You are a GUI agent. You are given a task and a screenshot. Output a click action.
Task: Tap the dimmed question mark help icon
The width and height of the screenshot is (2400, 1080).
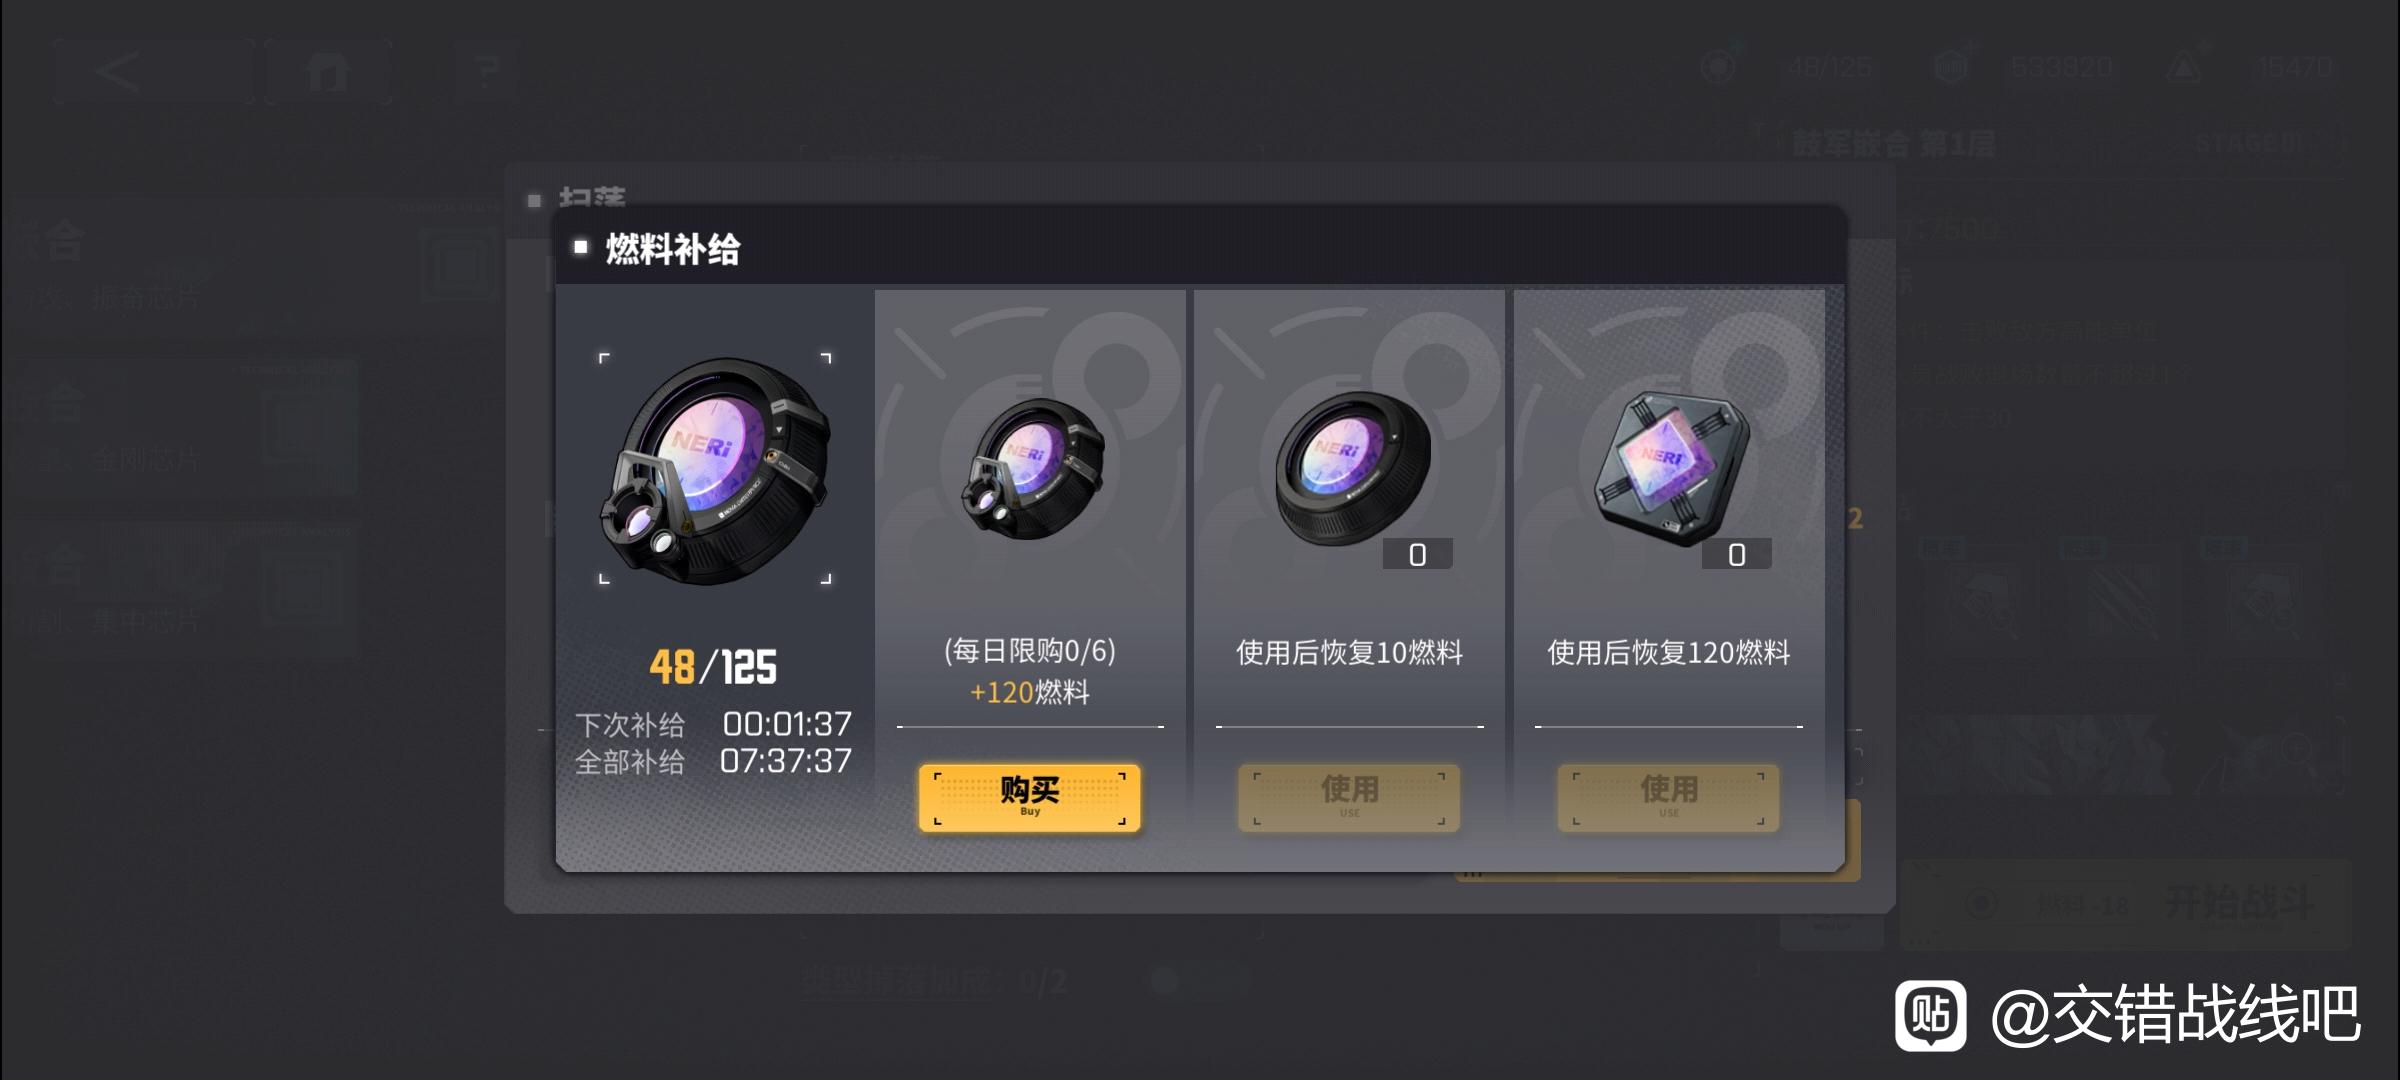[487, 71]
